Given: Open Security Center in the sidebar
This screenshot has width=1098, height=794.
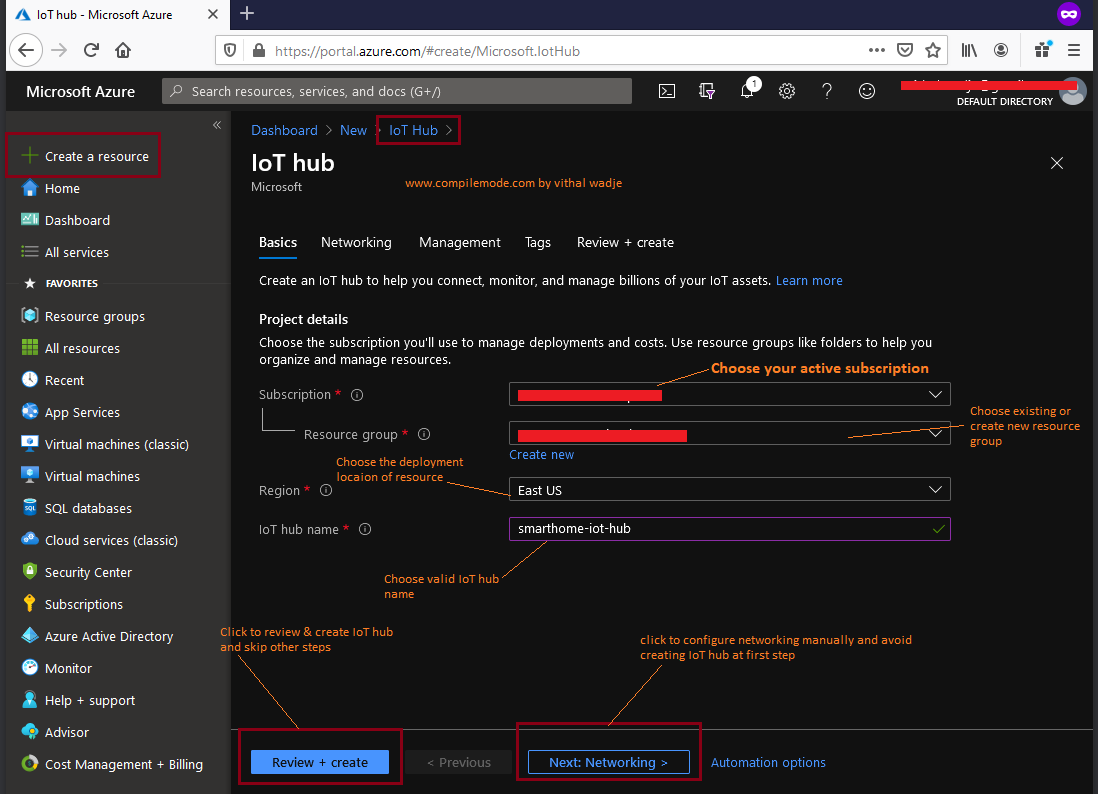Looking at the screenshot, I should [90, 571].
